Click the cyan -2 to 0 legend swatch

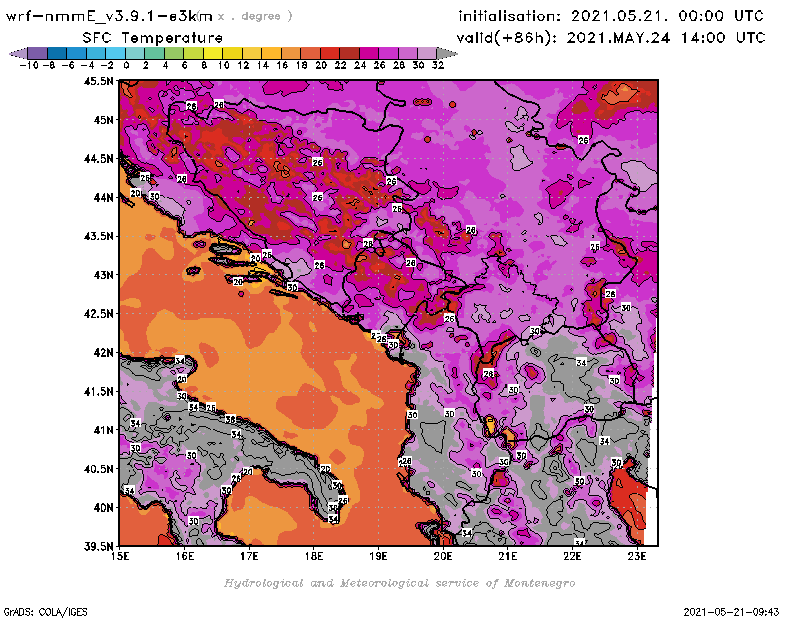pyautogui.click(x=115, y=53)
